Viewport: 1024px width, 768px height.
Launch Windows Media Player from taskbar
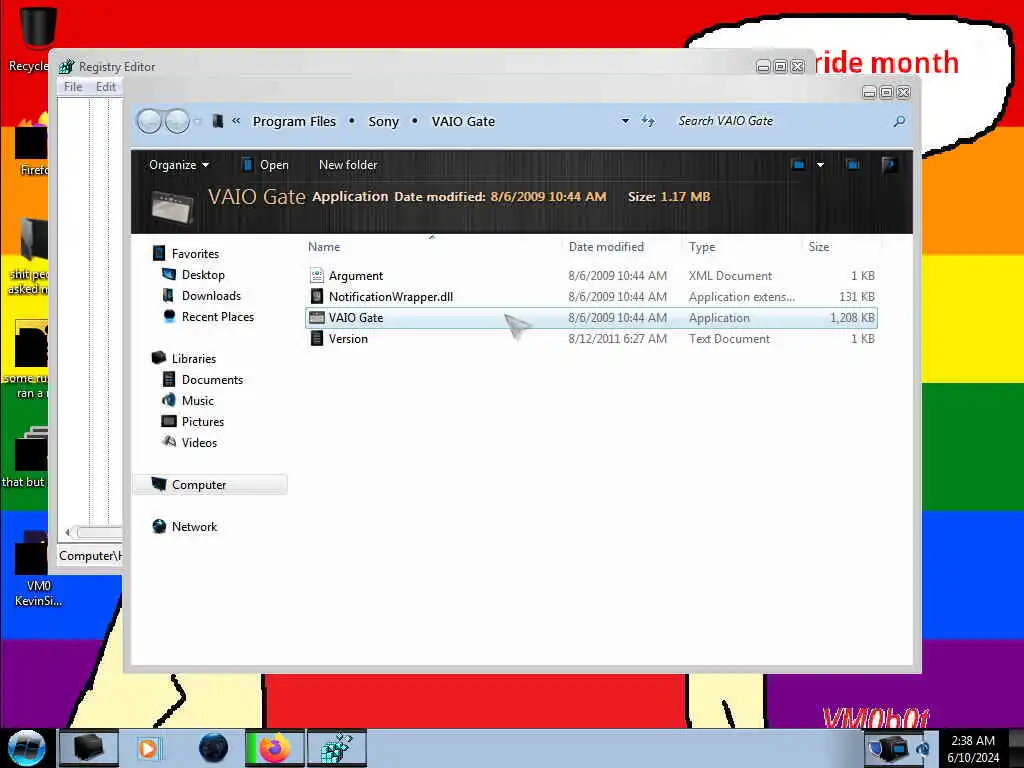click(149, 748)
